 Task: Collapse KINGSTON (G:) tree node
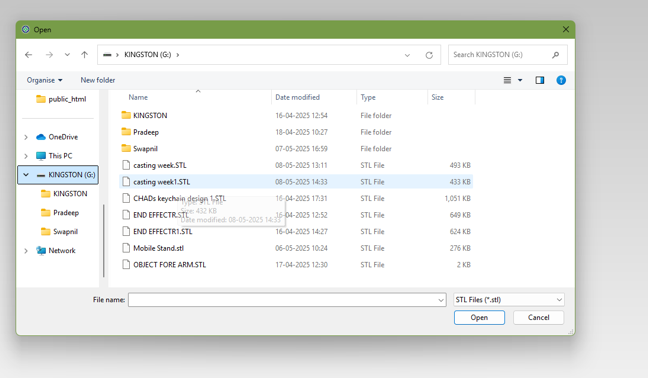pyautogui.click(x=26, y=175)
